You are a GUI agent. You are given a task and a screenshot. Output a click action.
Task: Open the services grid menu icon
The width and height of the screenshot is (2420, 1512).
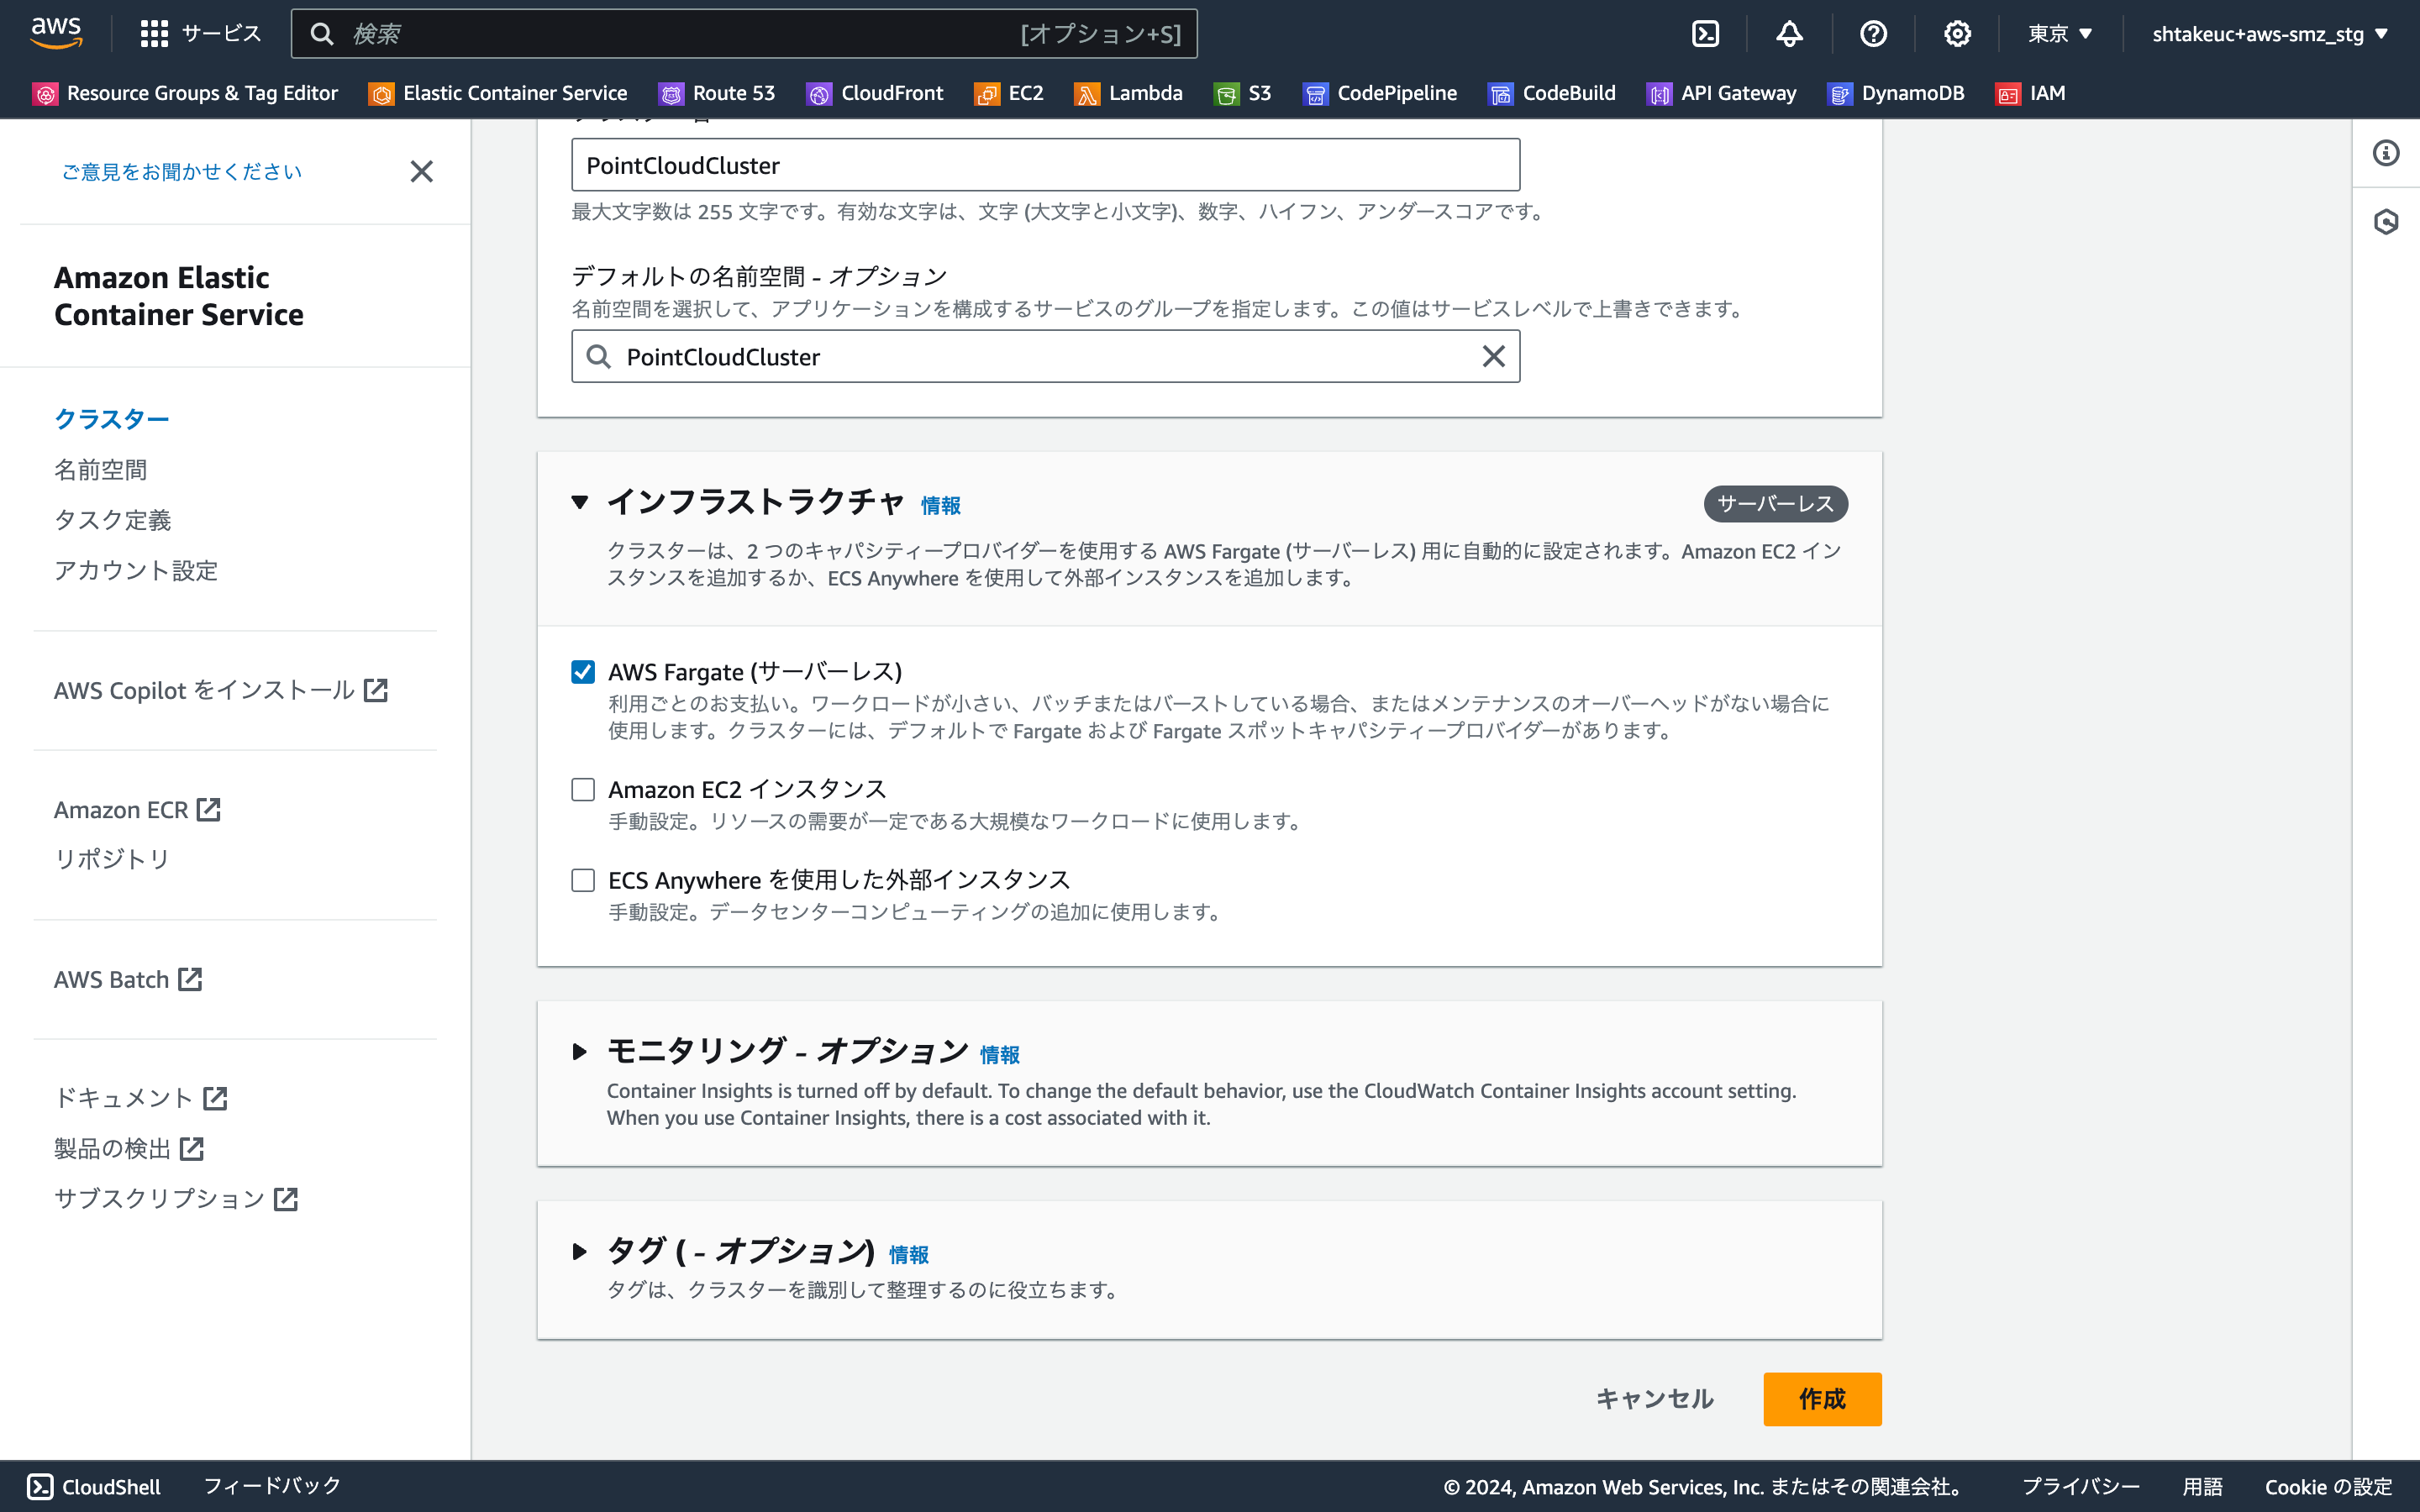pyautogui.click(x=154, y=34)
